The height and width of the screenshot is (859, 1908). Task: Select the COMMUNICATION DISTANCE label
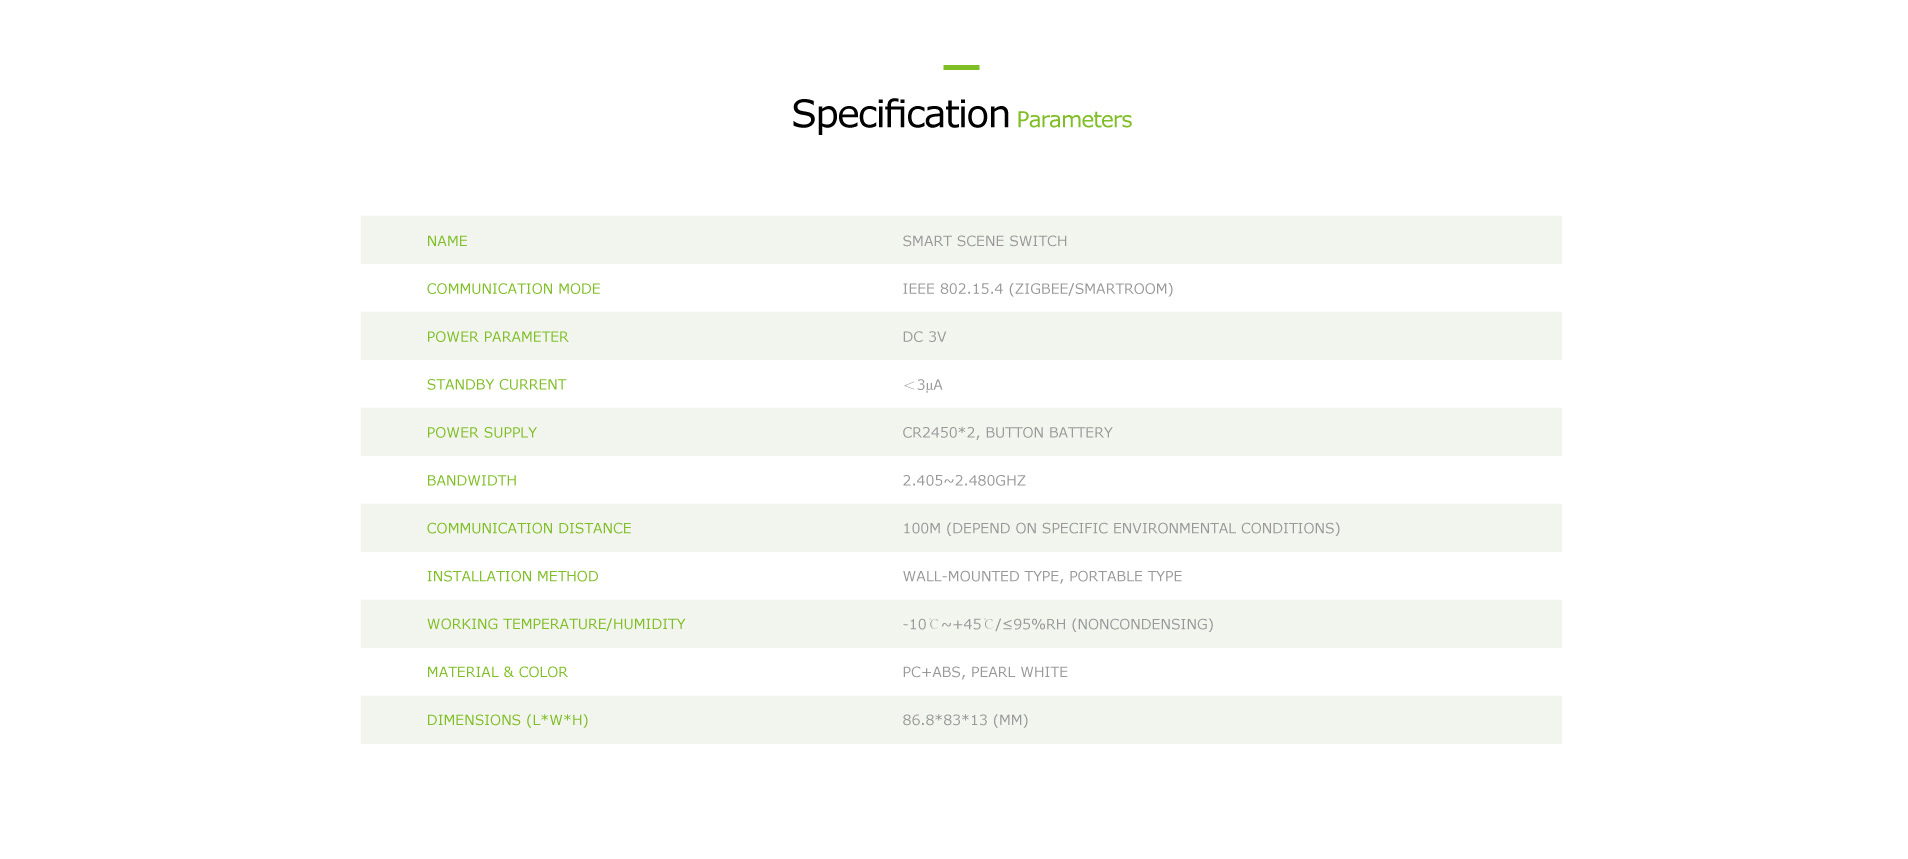[529, 529]
